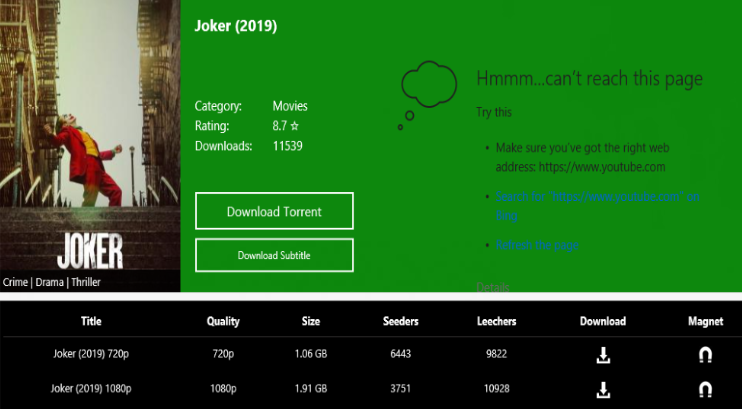Click the 1.06 GB size value
The image size is (742, 409).
pyautogui.click(x=310, y=354)
